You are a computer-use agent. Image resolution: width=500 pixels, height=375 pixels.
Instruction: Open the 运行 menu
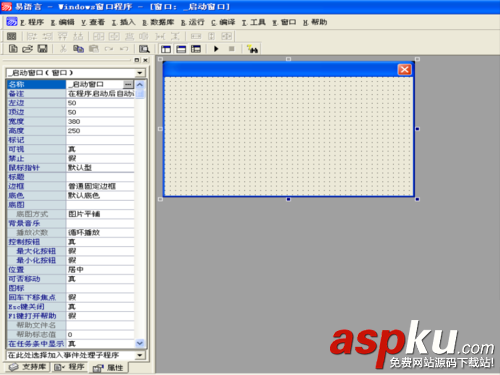(192, 22)
